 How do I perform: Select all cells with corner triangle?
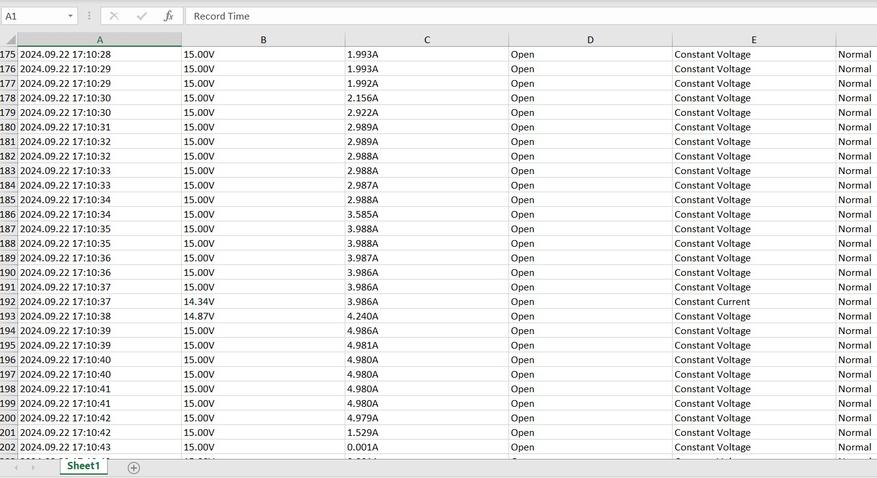(10, 40)
